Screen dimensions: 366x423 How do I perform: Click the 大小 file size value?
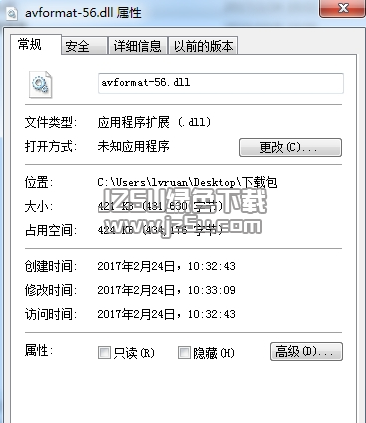click(161, 207)
